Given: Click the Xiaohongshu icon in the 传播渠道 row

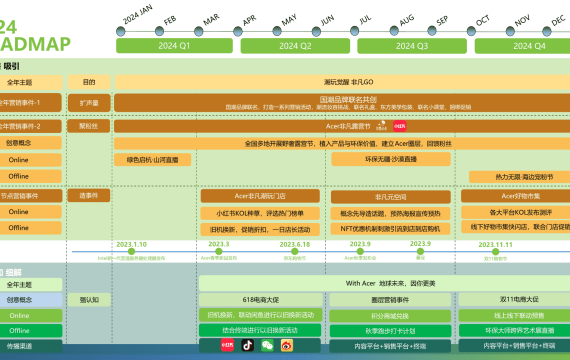Looking at the screenshot, I should click(228, 345).
